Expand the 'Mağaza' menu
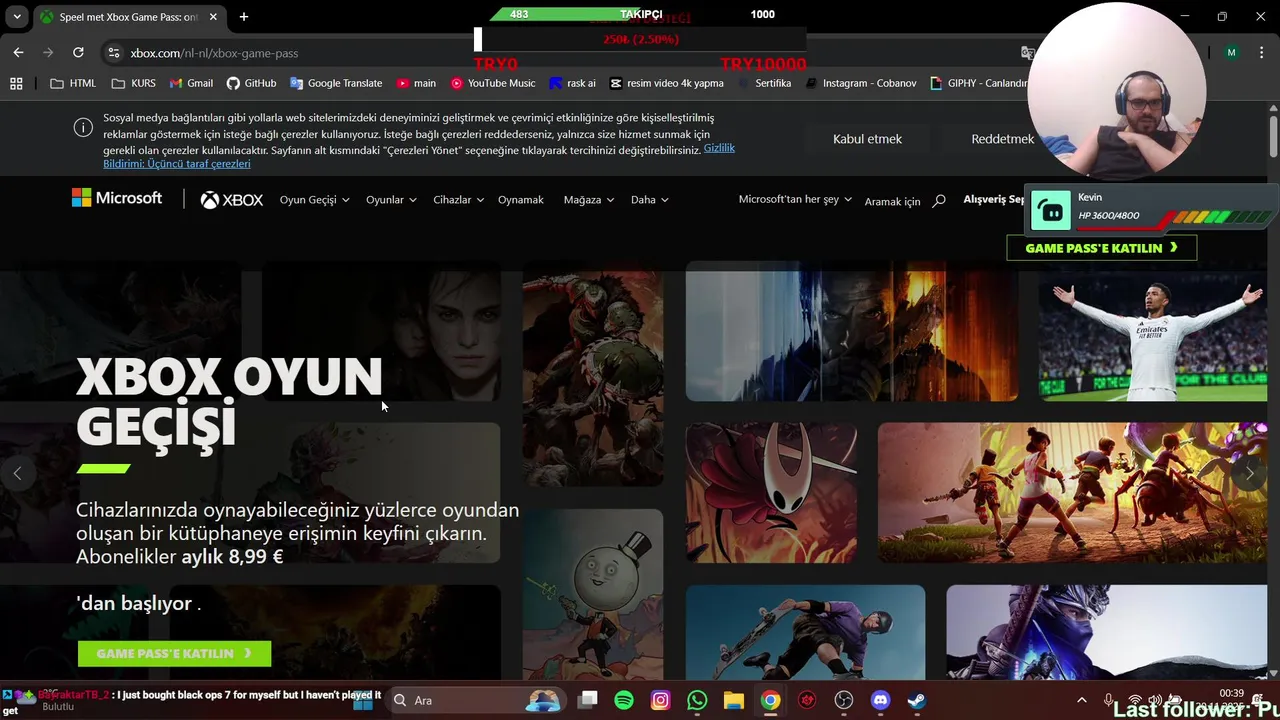The image size is (1280, 720). (x=588, y=200)
